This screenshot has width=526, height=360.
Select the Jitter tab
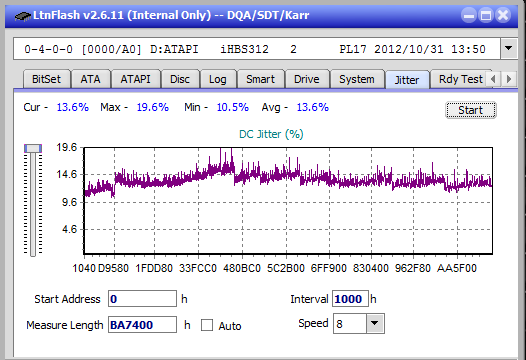407,80
